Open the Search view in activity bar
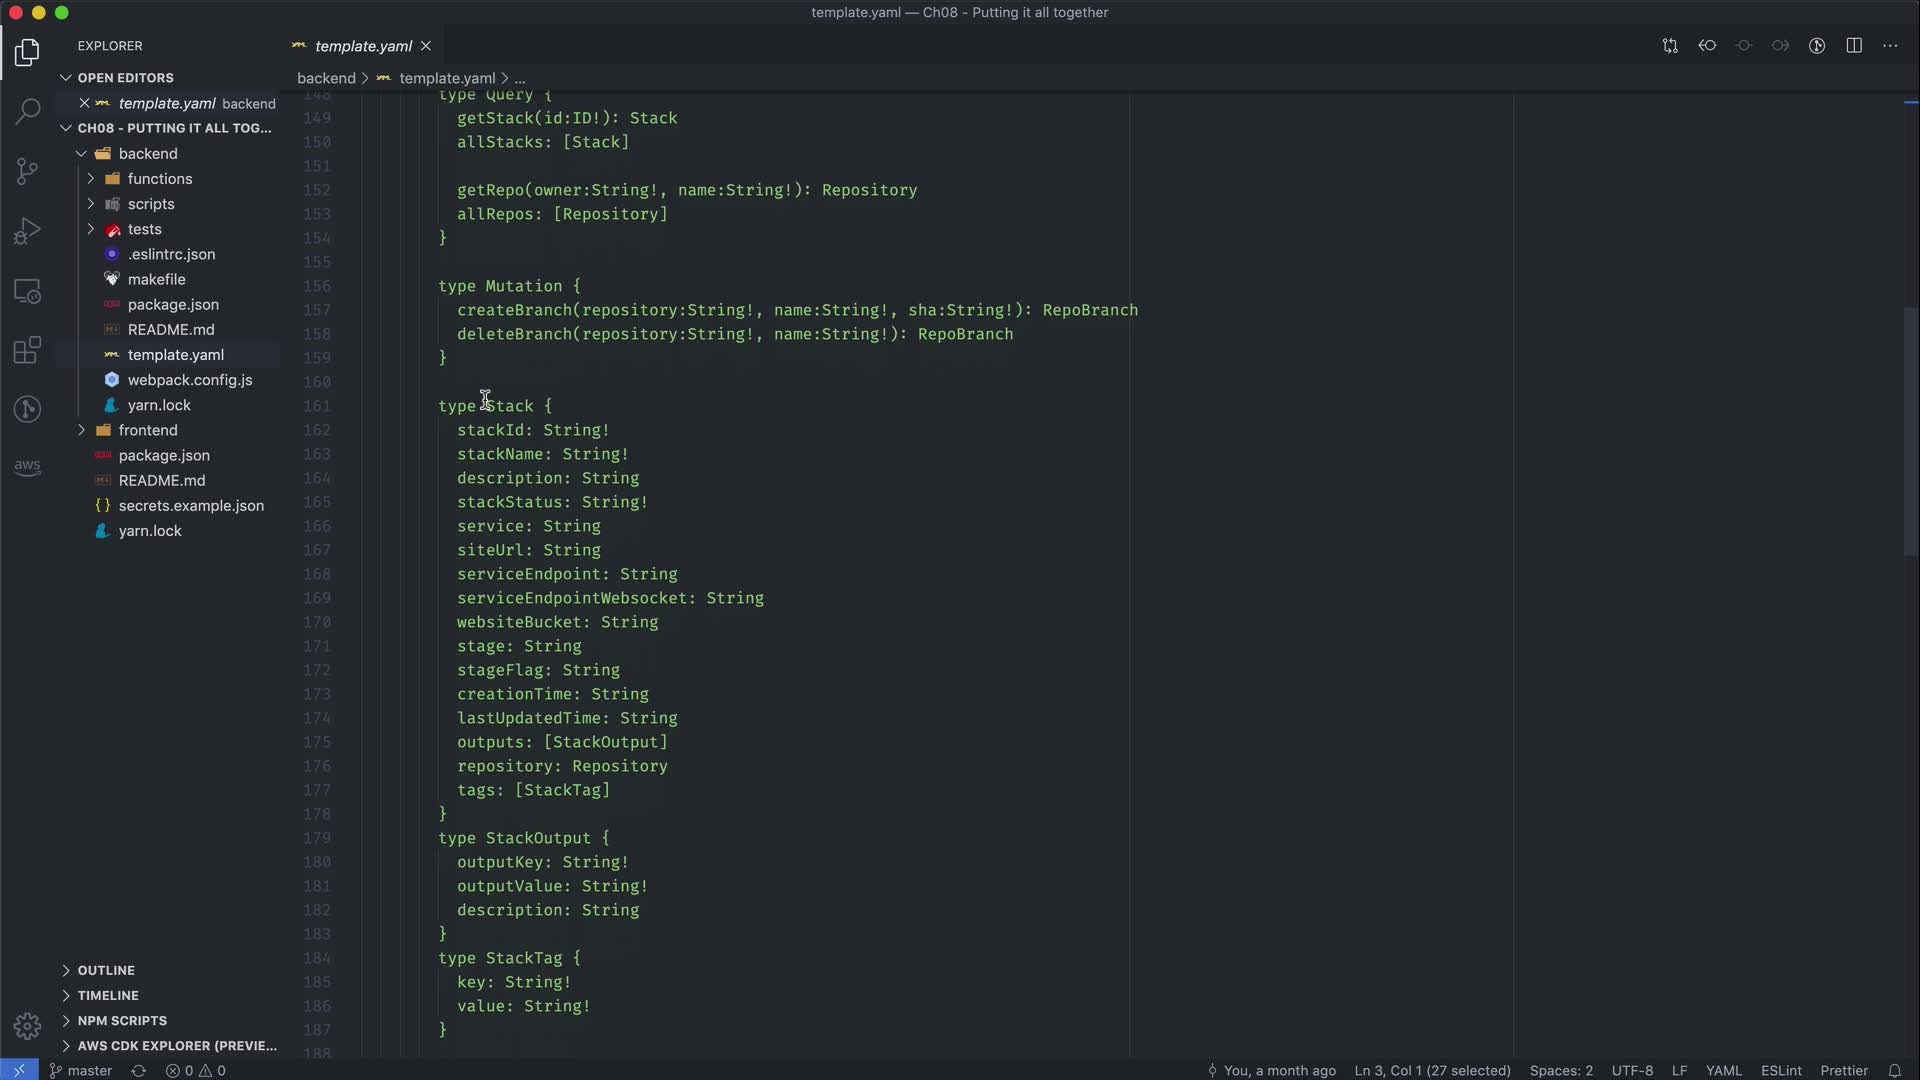The image size is (1920, 1080). [x=27, y=111]
